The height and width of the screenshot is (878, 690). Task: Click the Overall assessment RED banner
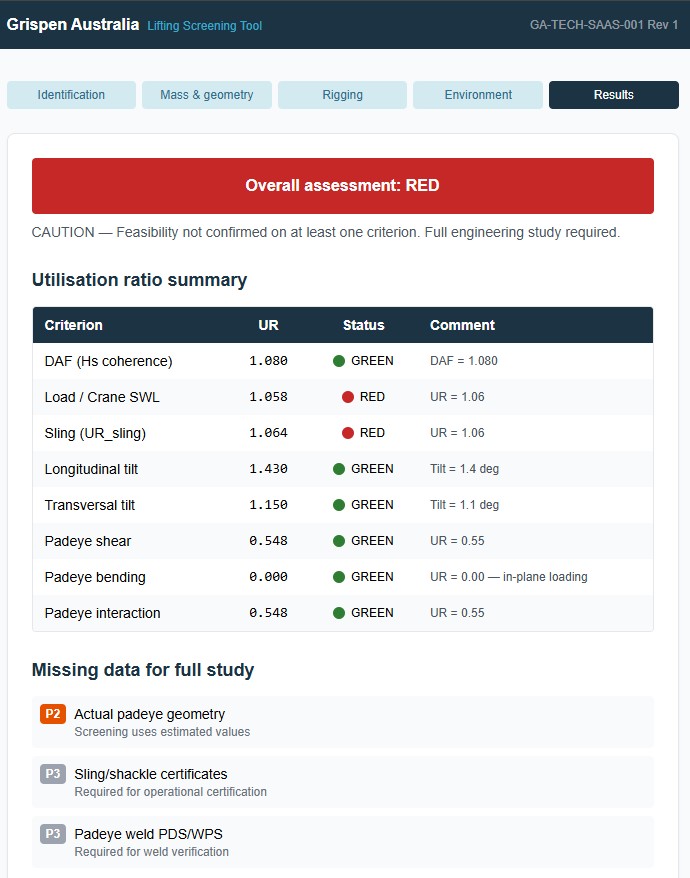pos(343,186)
